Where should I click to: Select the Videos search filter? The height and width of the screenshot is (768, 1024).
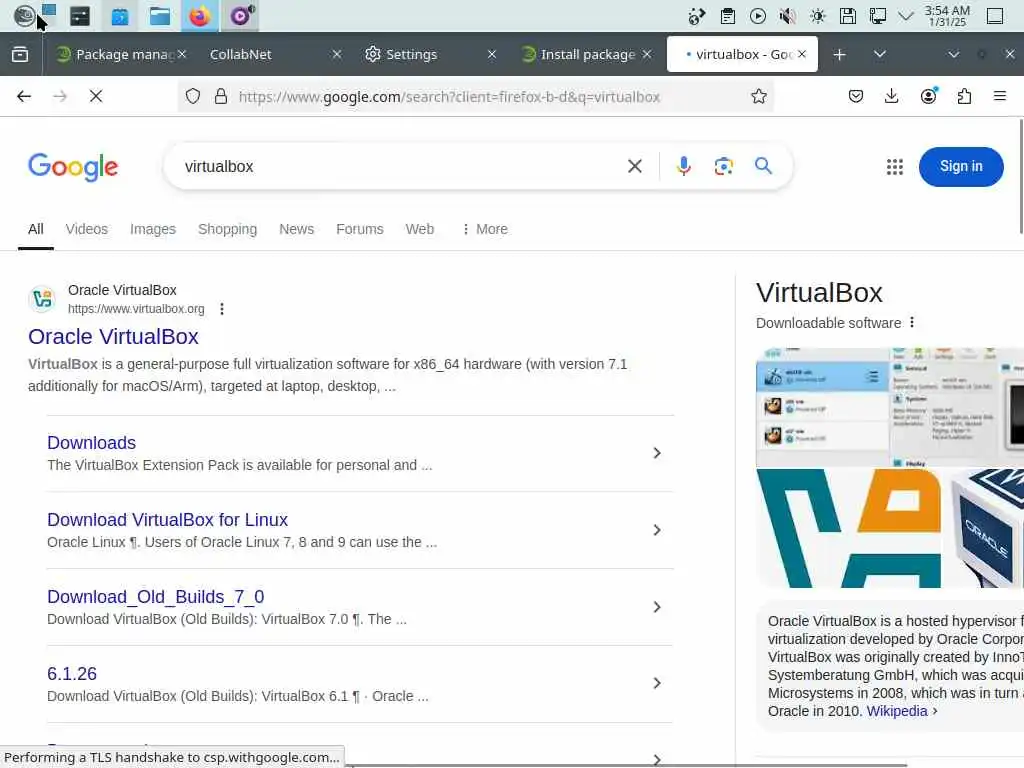[86, 229]
